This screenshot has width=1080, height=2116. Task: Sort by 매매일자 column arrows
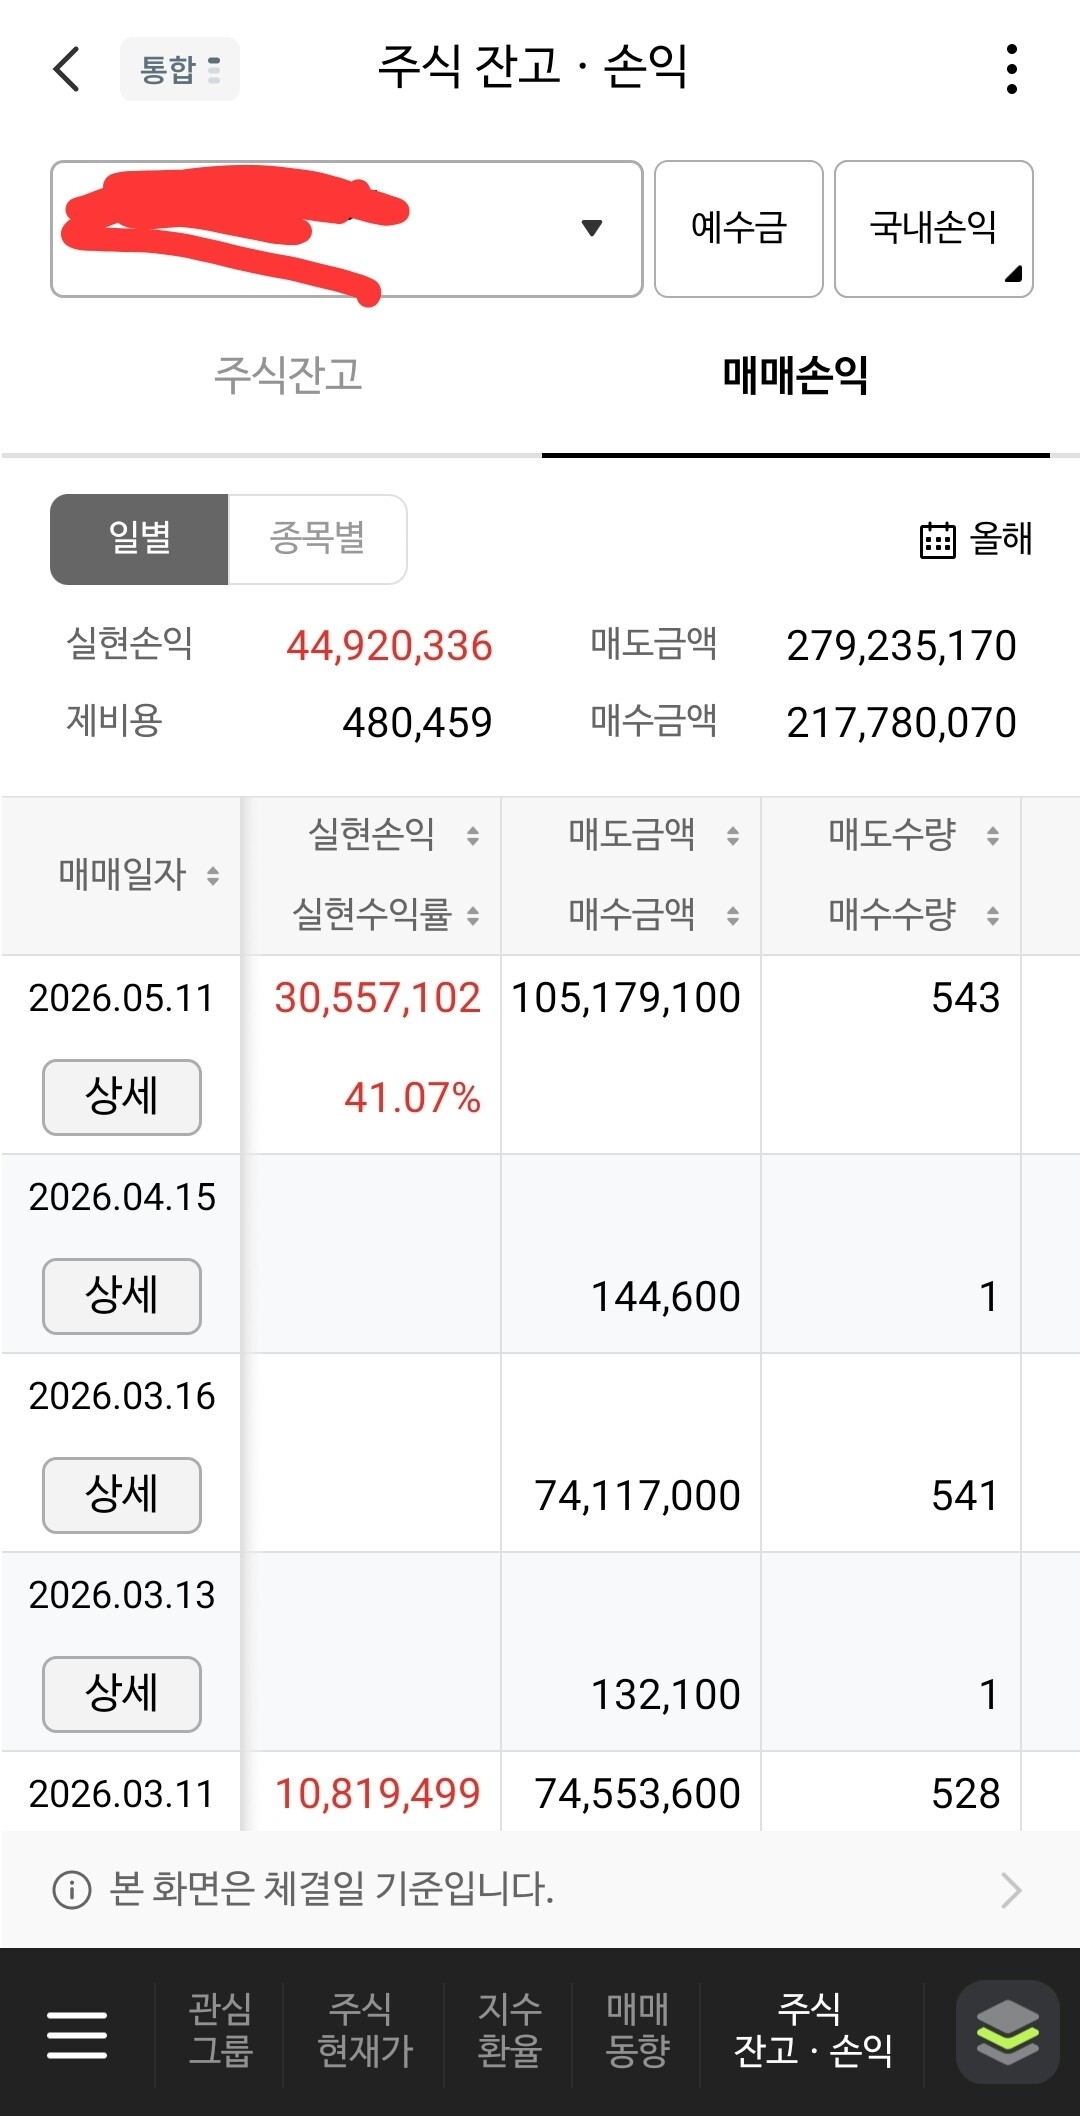213,876
